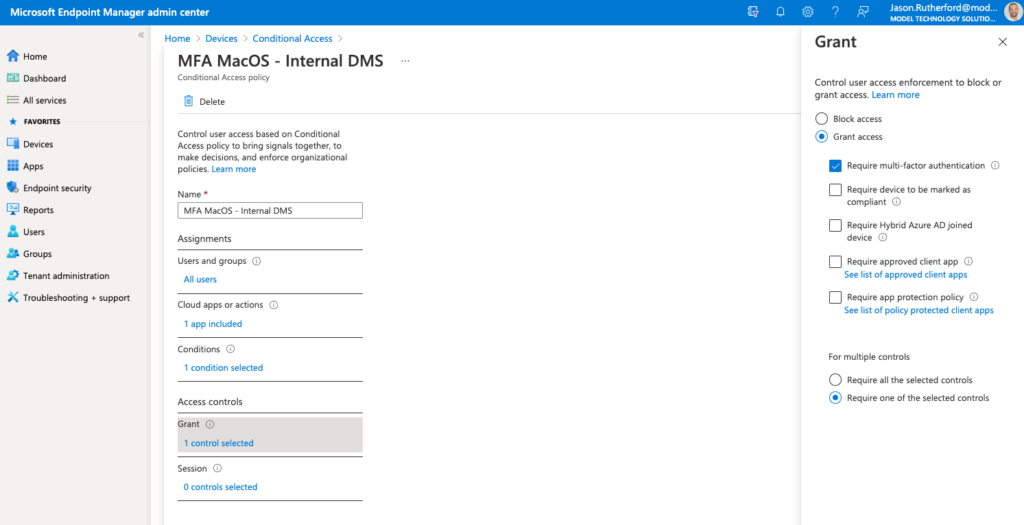The width and height of the screenshot is (1024, 525).
Task: Choose Require one of the selected controls
Action: pyautogui.click(x=835, y=397)
